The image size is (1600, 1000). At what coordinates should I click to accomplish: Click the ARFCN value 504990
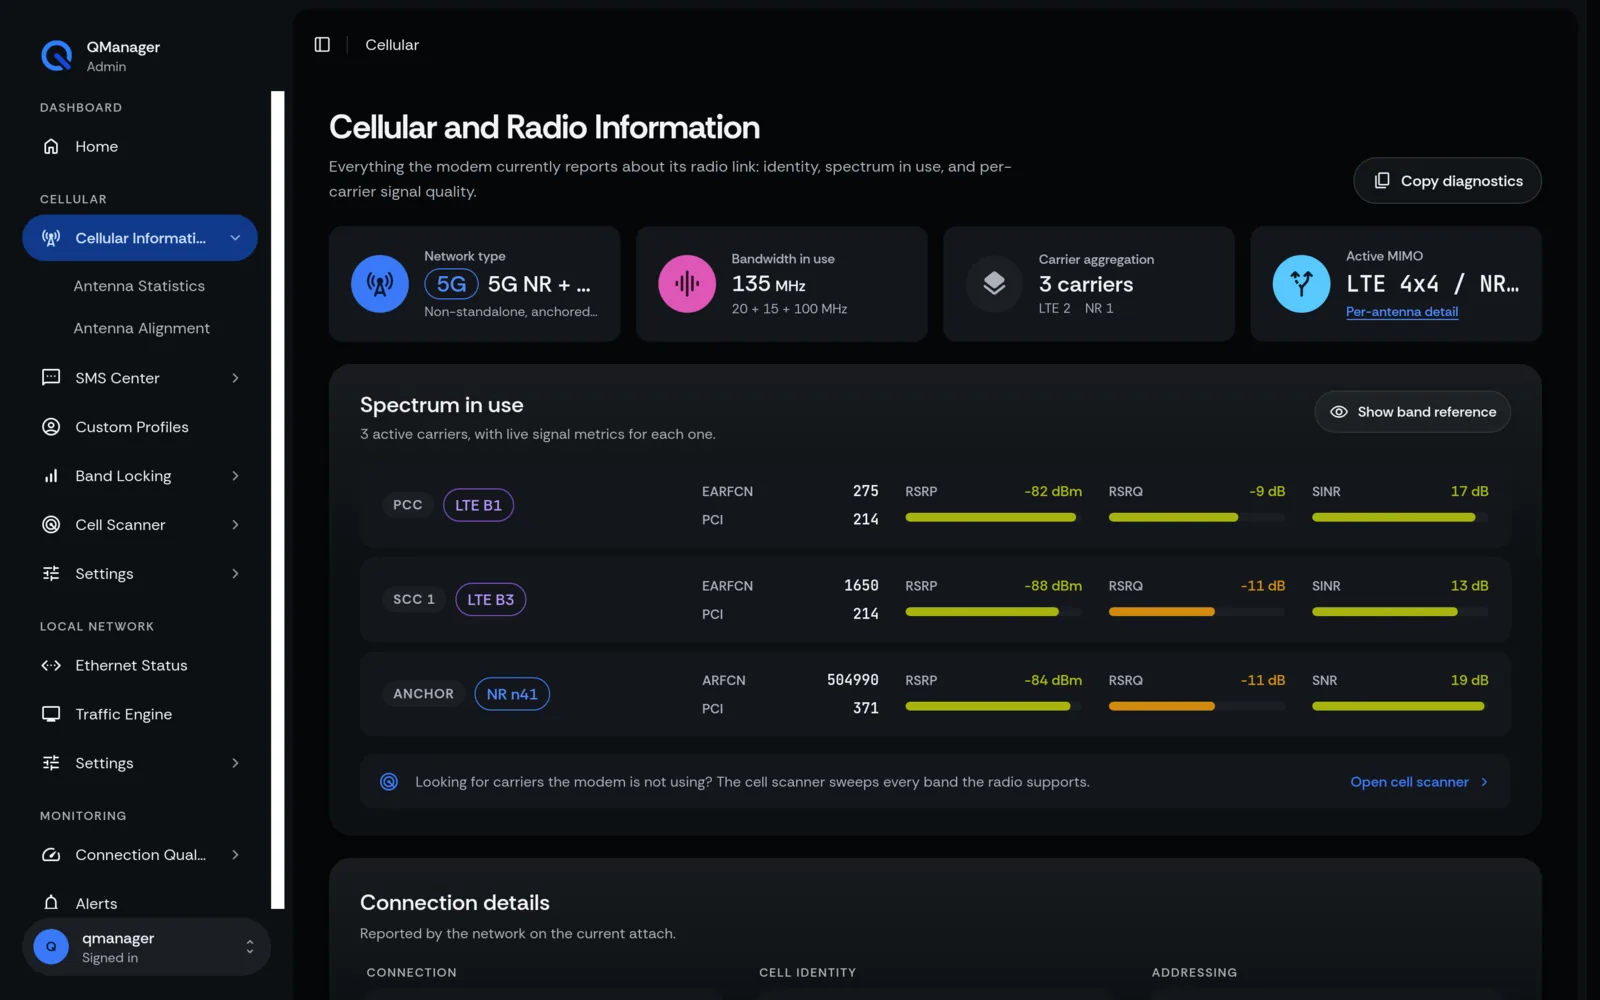click(852, 680)
